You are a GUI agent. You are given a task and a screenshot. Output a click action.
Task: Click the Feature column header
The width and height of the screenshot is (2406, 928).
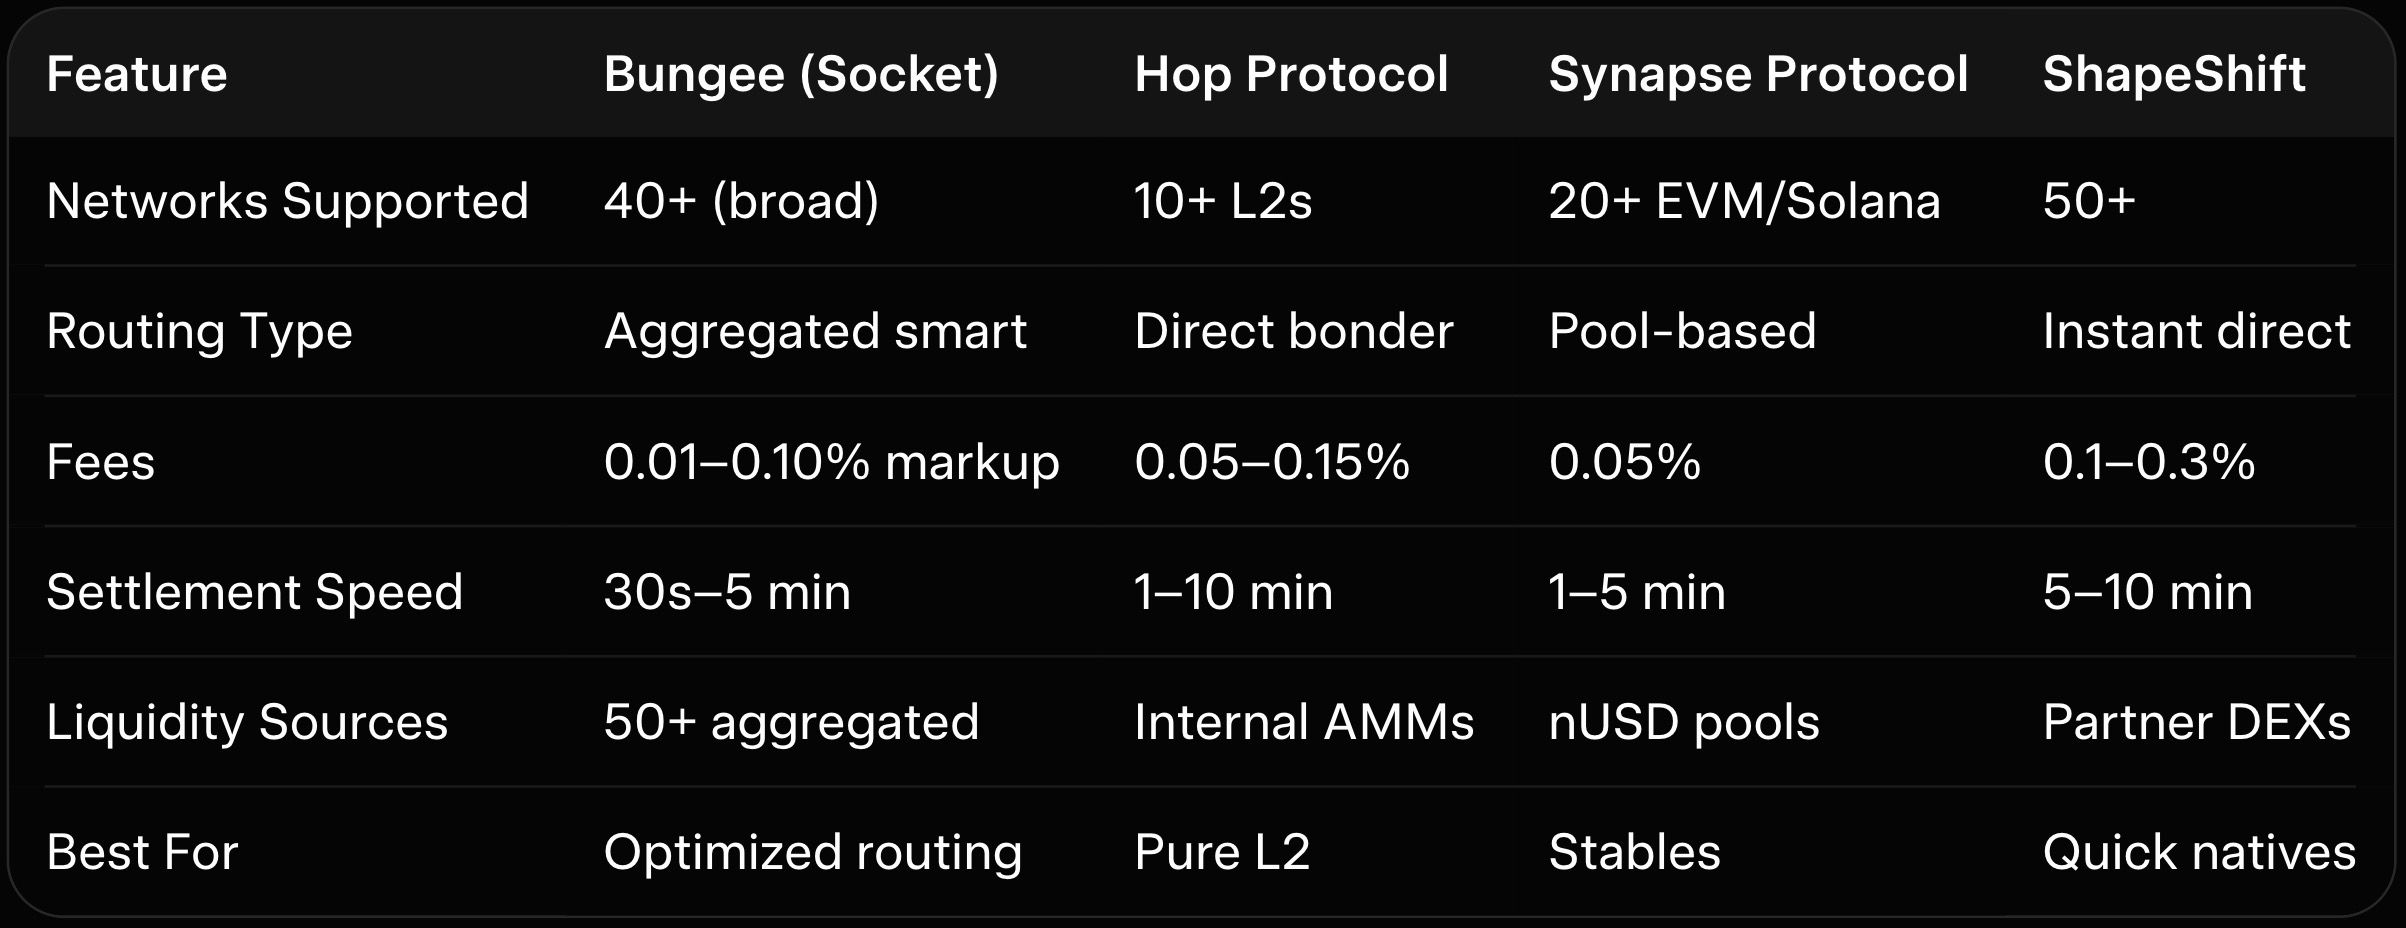[137, 74]
